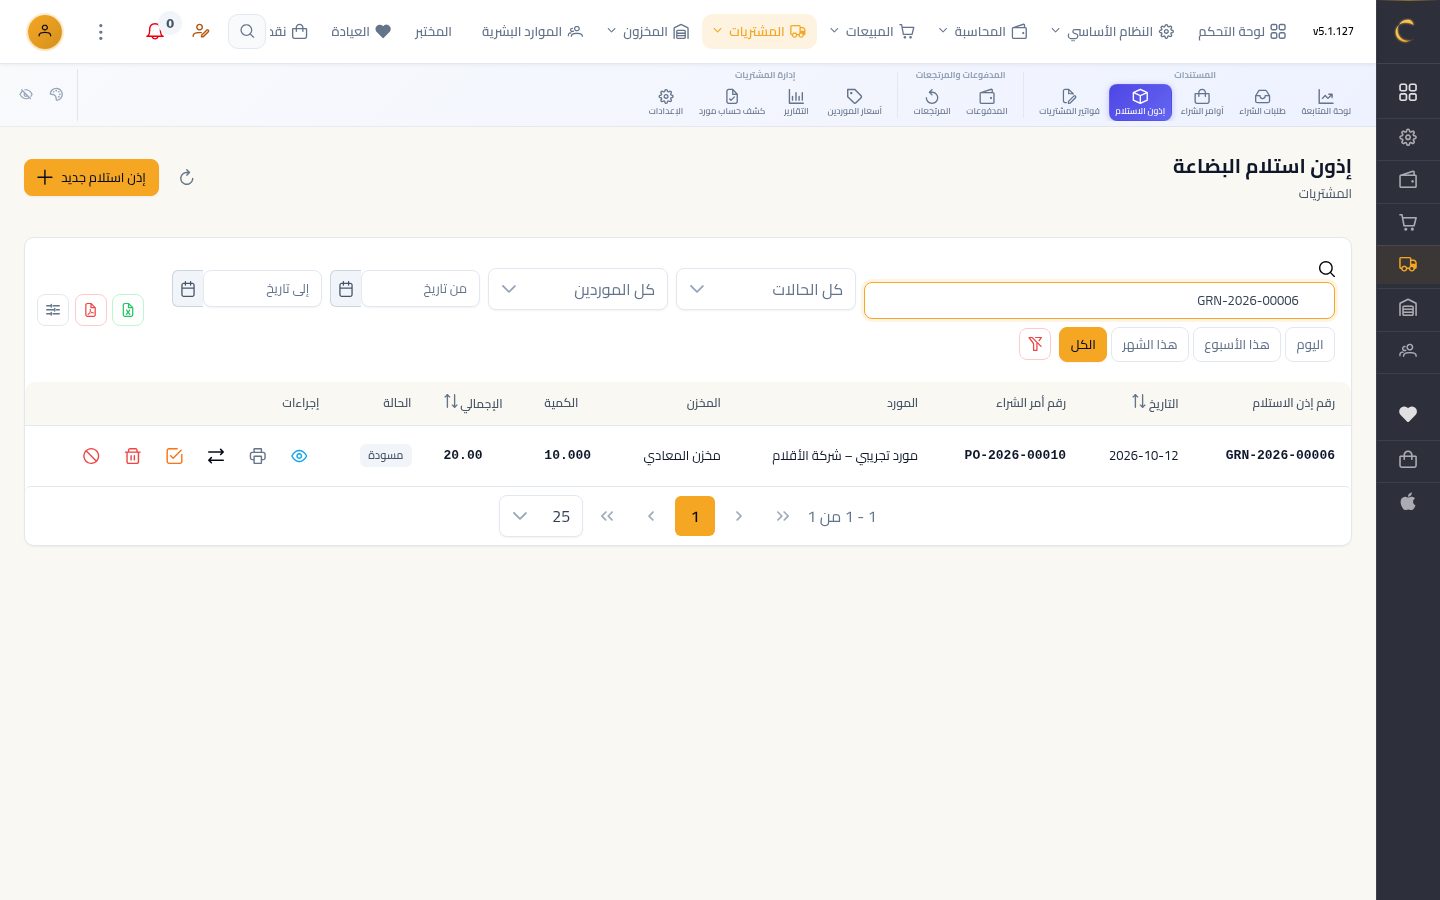Screen dimensions: 1440x900
Task: Click the 'إلى تاريخ' date input
Action: click(x=263, y=289)
